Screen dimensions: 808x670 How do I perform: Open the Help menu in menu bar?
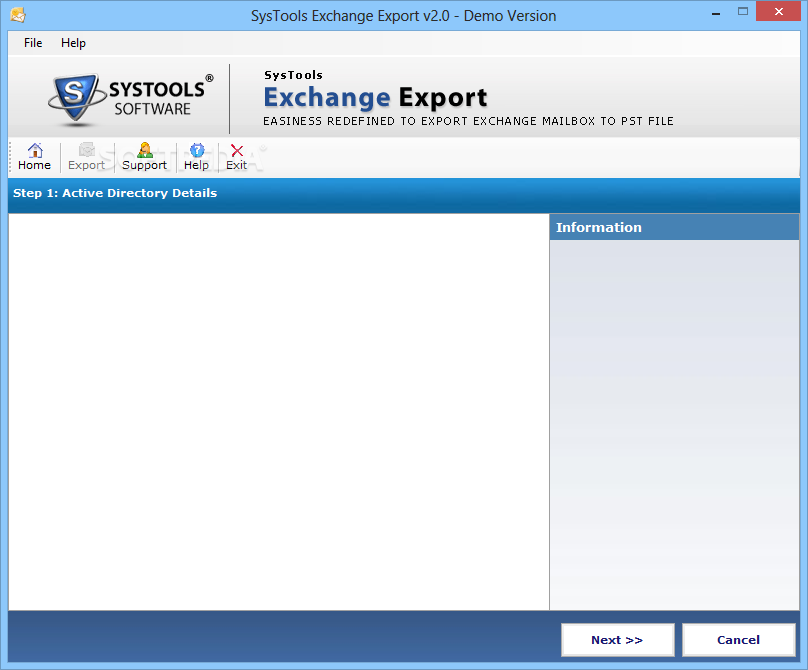coord(73,43)
